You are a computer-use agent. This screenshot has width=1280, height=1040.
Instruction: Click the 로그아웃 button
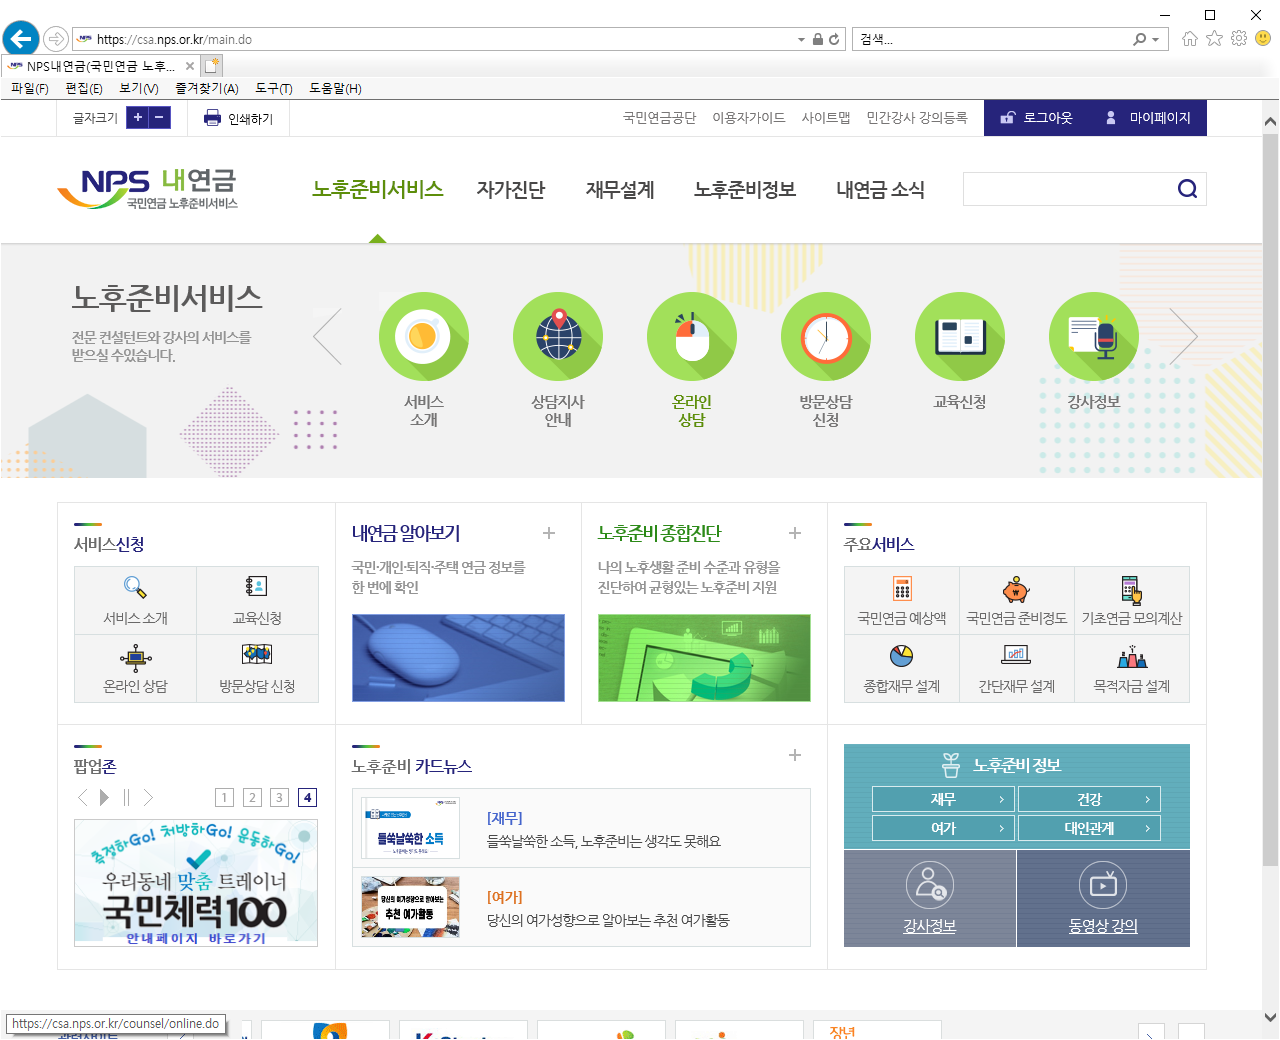[x=1036, y=118]
